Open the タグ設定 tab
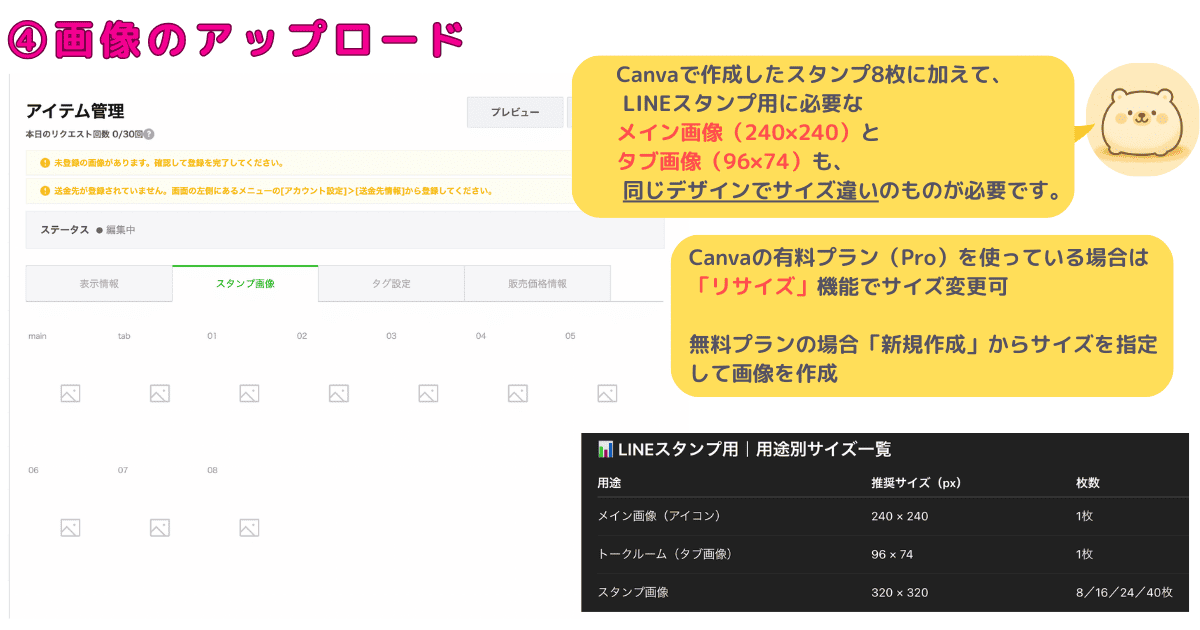The height and width of the screenshot is (630, 1200). click(391, 284)
